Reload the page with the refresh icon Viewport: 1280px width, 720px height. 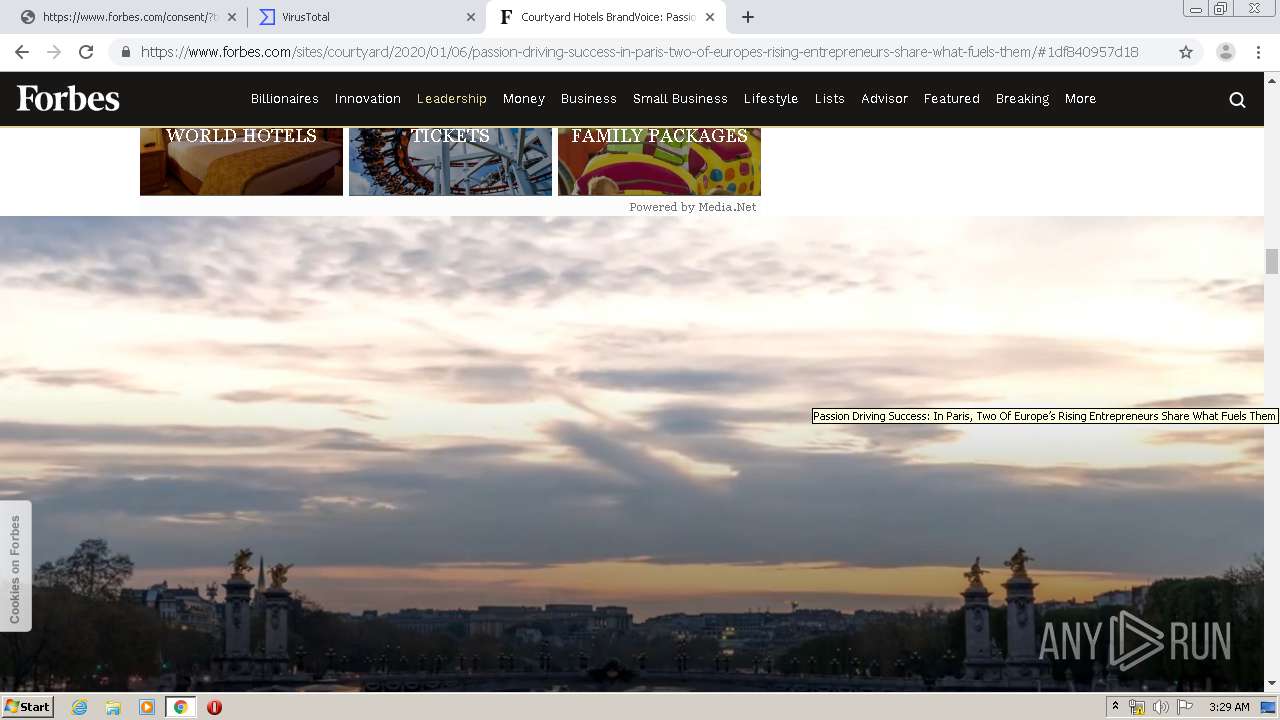click(86, 52)
